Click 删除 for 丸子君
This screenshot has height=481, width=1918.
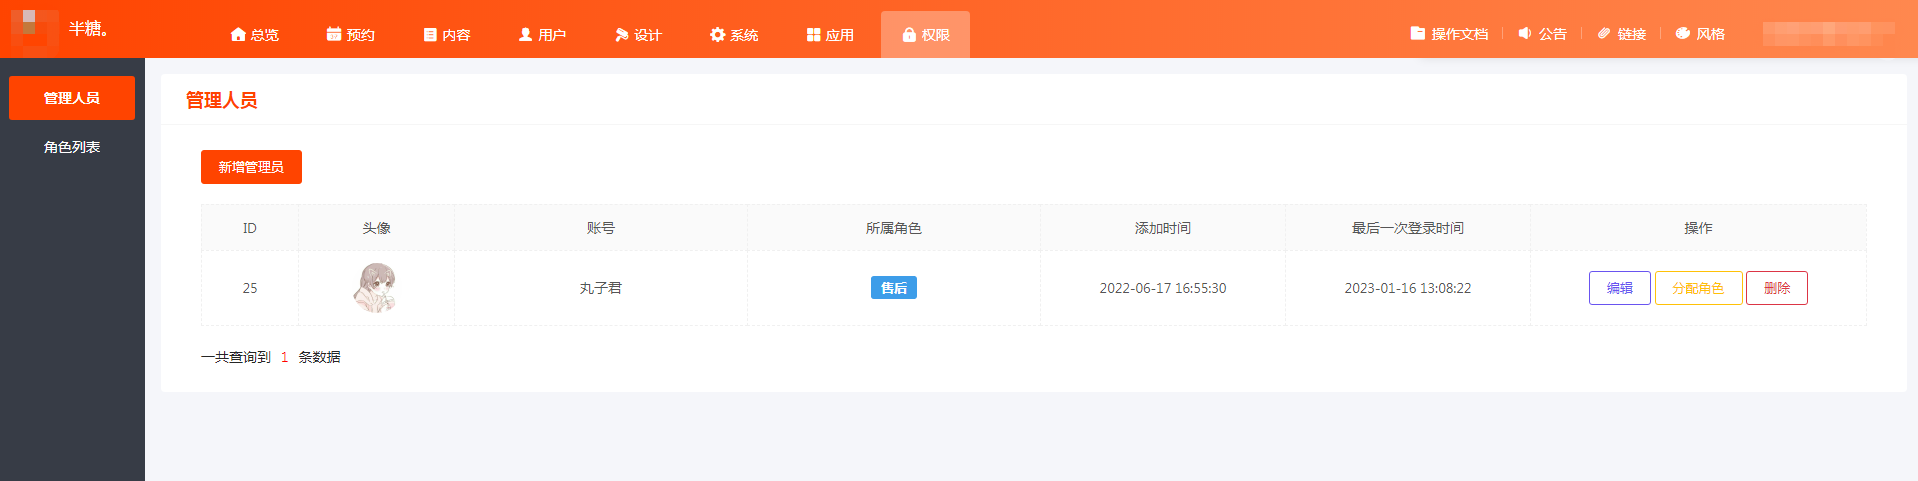tap(1777, 288)
